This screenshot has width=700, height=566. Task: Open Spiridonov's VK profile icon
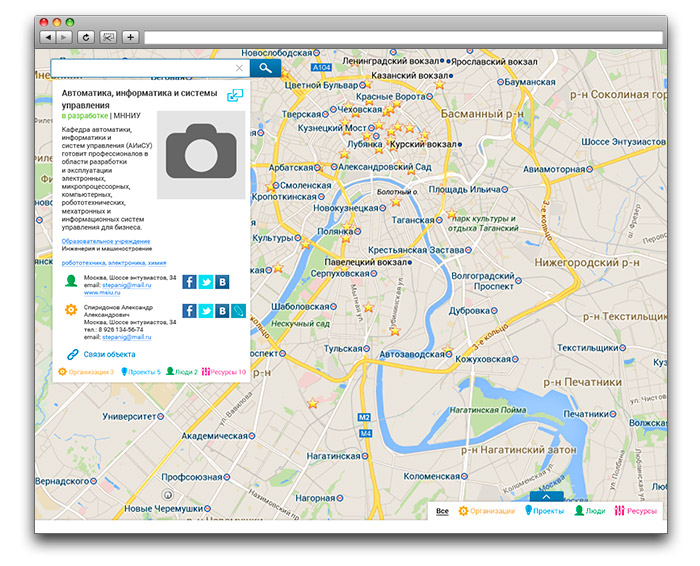coord(222,311)
